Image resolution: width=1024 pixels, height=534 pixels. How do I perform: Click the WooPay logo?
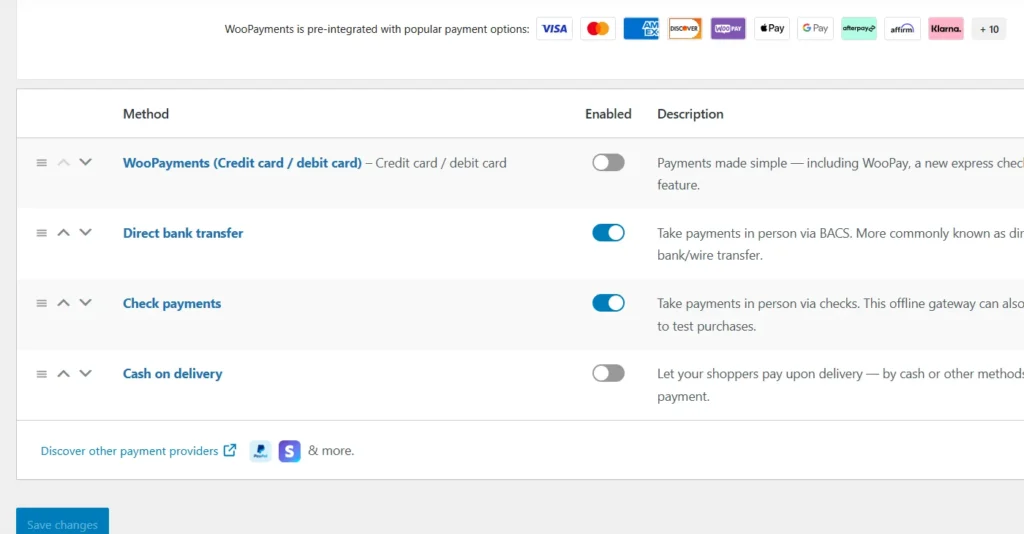point(728,29)
